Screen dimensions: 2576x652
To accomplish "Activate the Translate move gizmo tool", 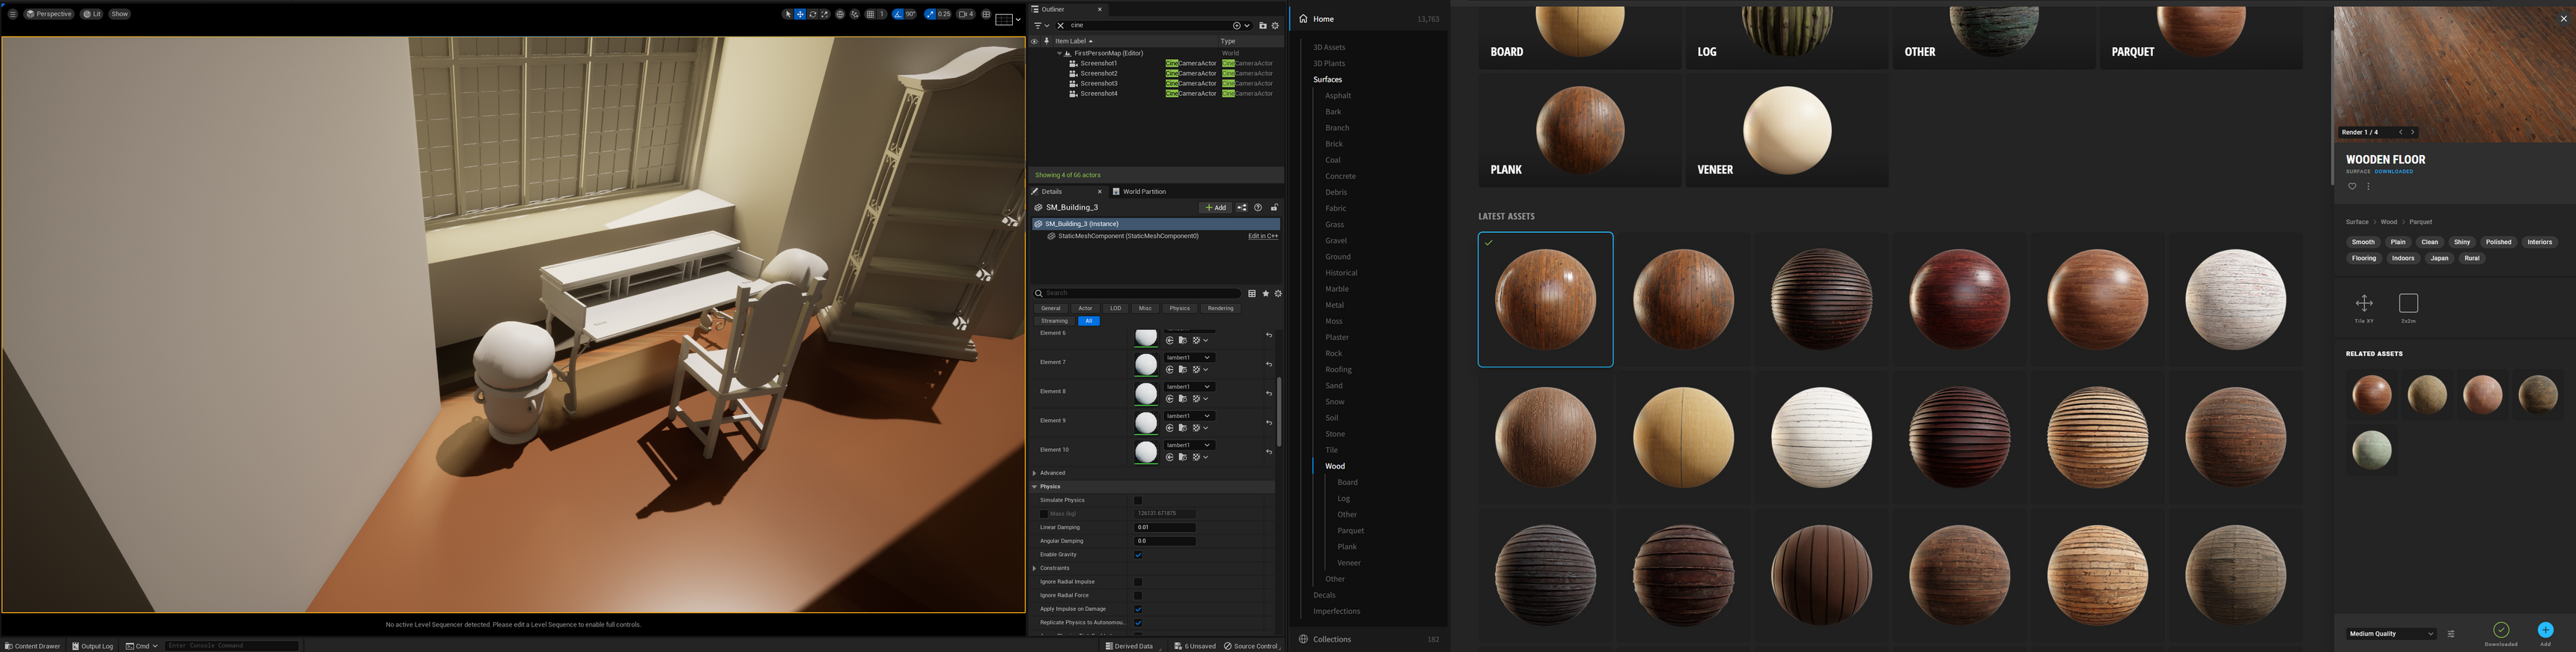I will 800,14.
